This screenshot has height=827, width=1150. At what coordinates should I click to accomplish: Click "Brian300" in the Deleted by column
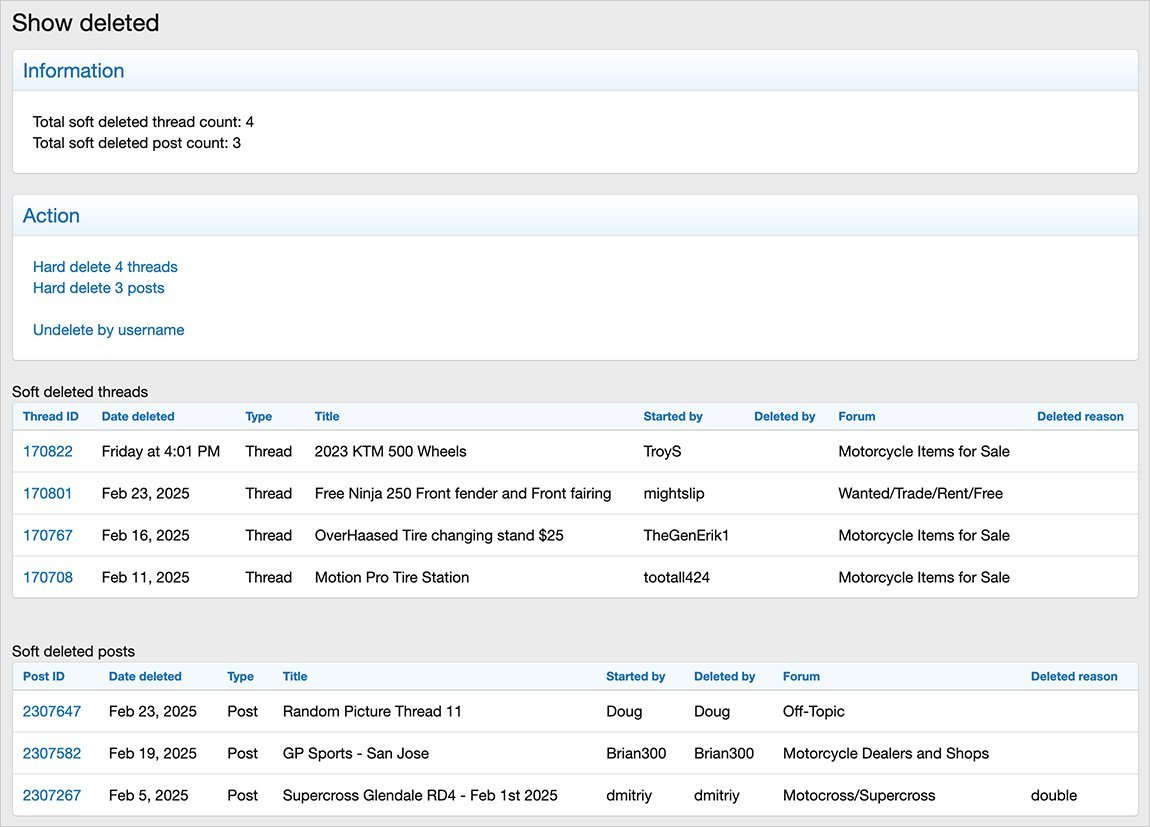[724, 754]
